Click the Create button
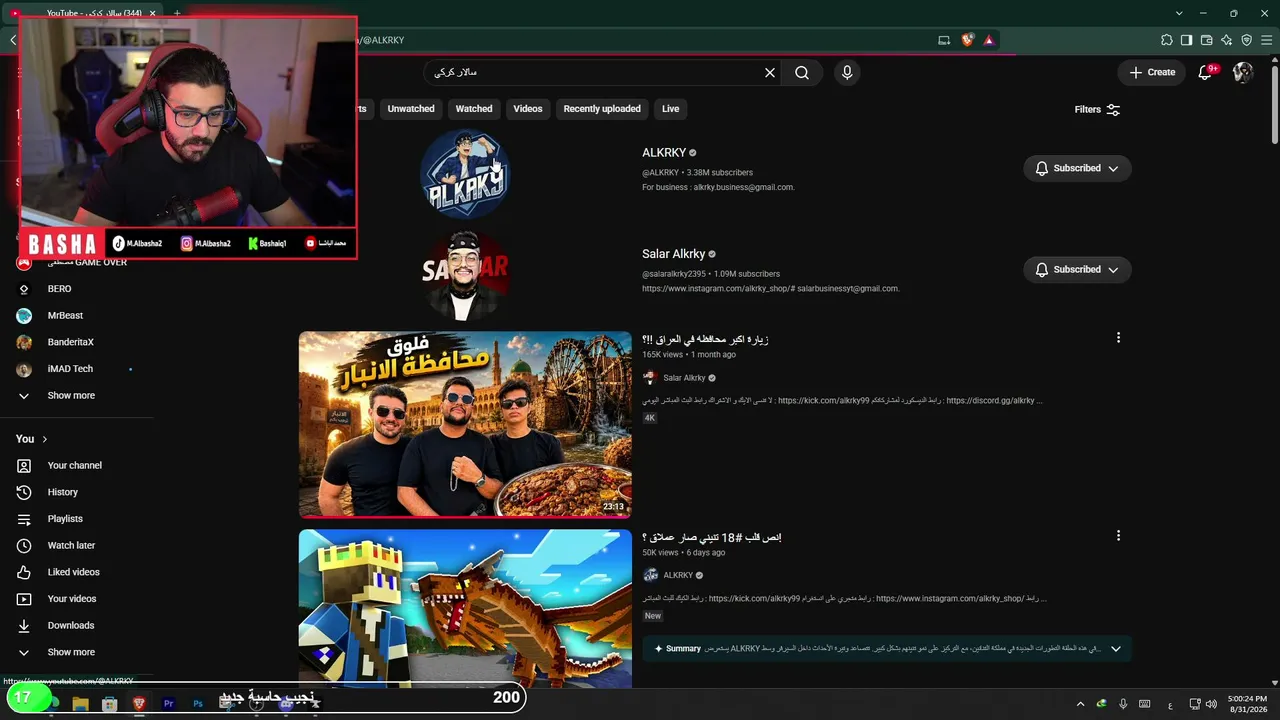The image size is (1280, 720). coord(1152,72)
